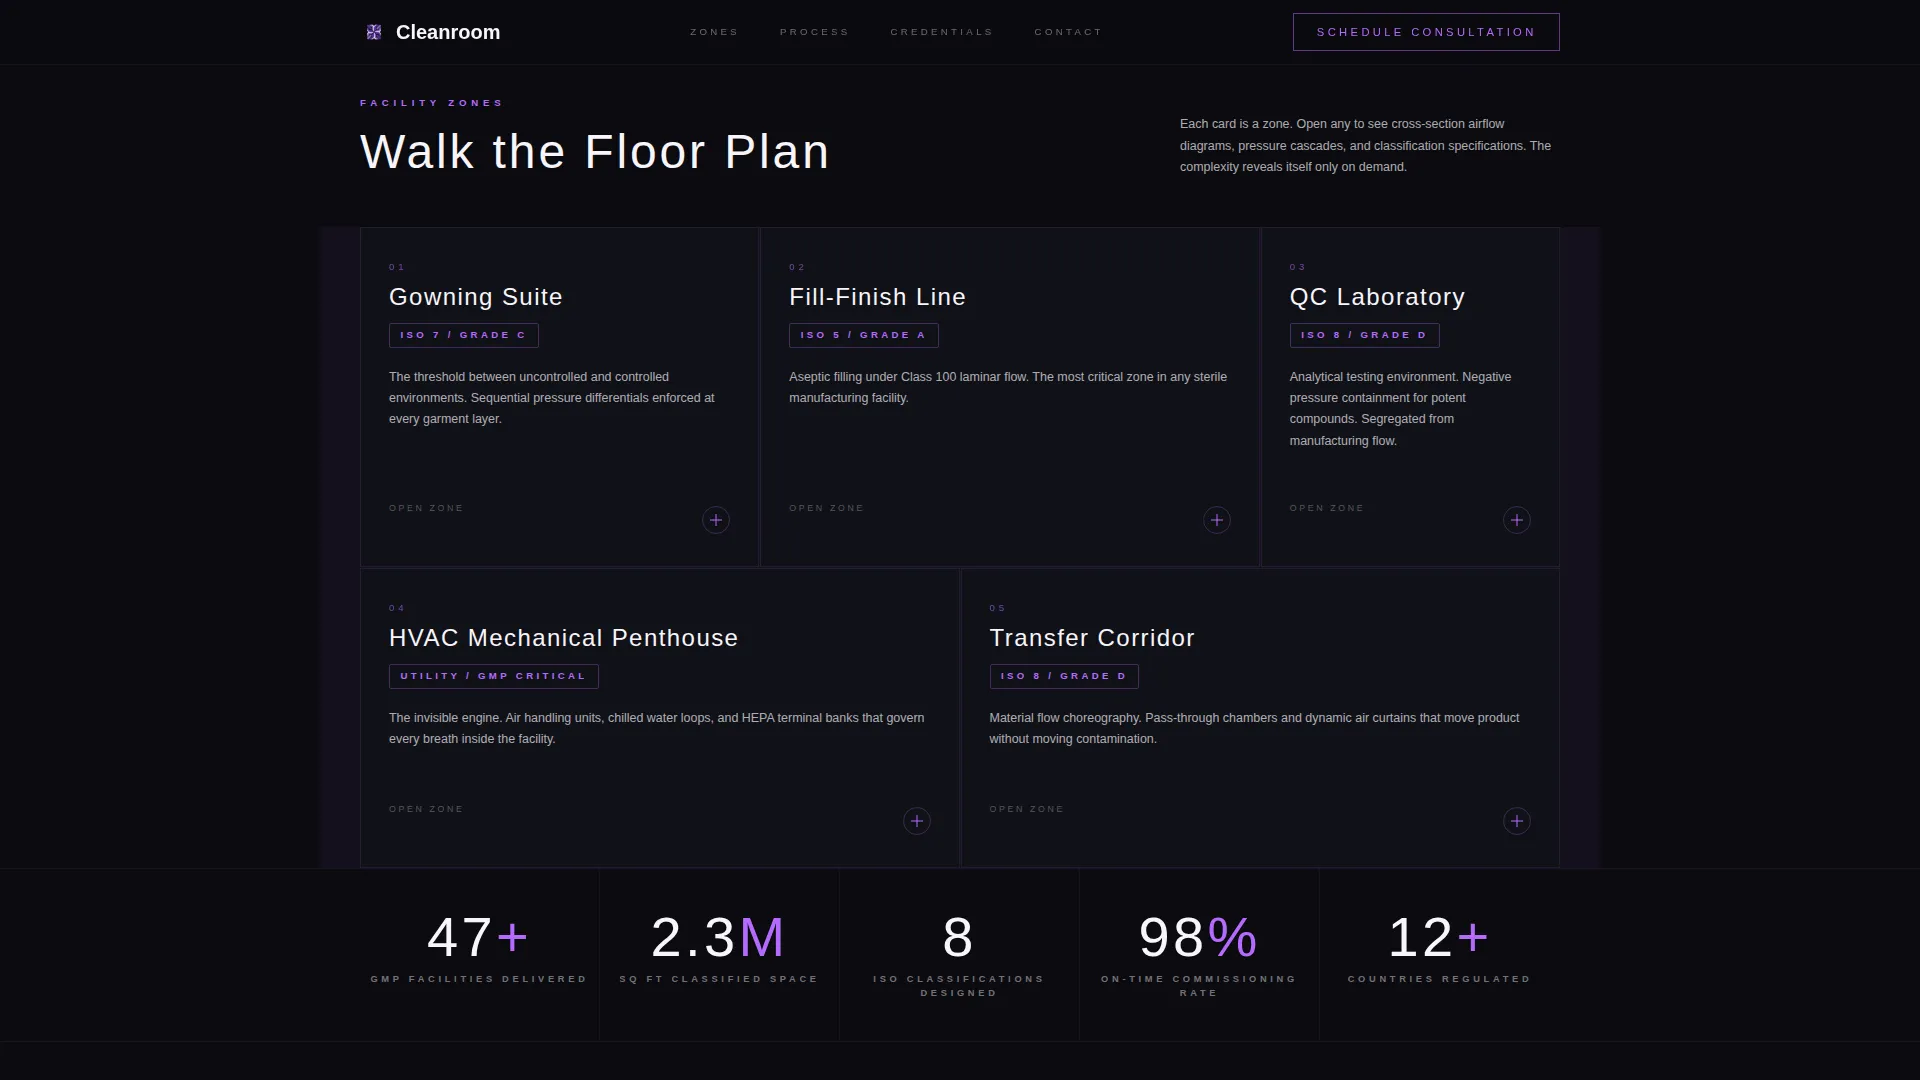This screenshot has width=1920, height=1080.
Task: Expand the HVAC Mechanical Penthouse plus icon
Action: tap(917, 821)
